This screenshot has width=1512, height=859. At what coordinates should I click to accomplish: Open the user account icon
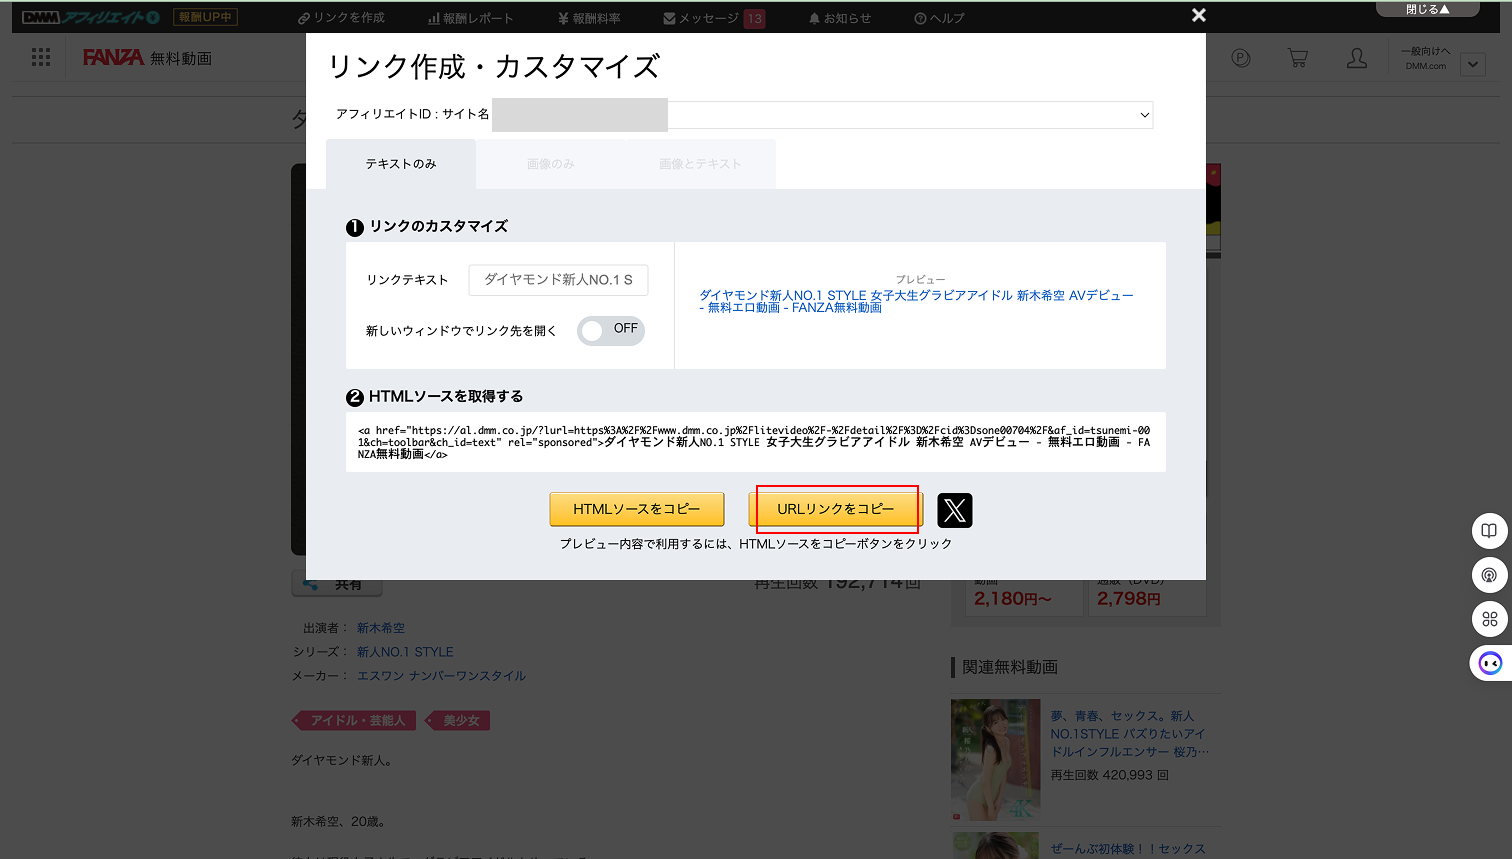coord(1357,58)
